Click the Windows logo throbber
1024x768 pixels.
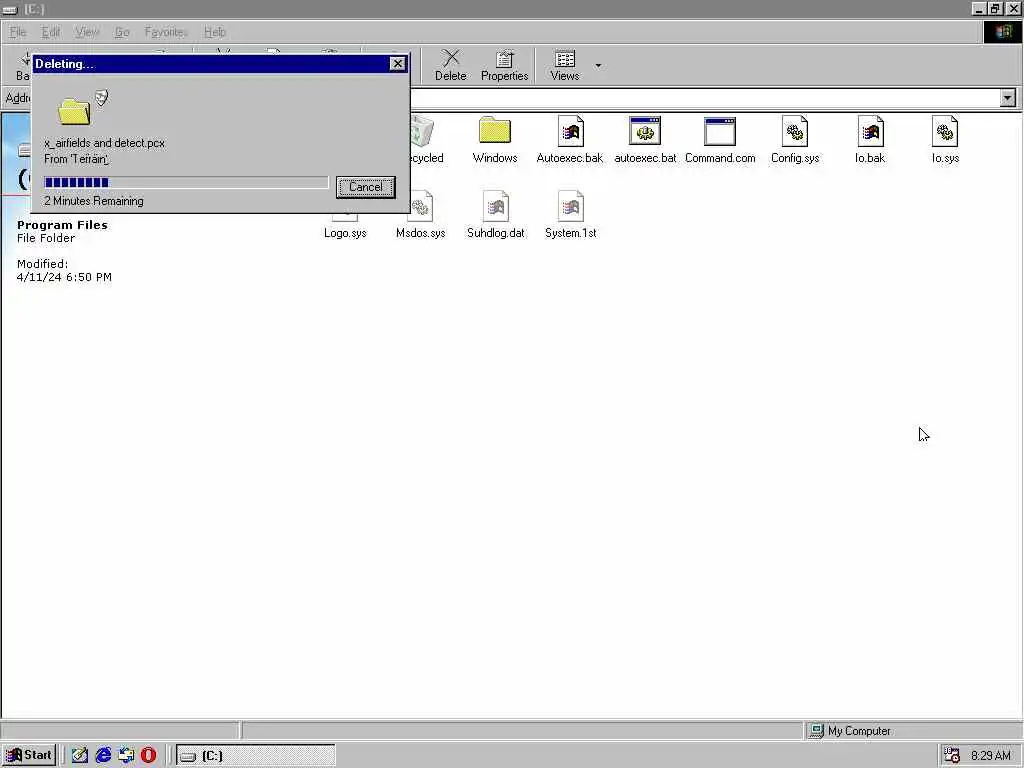[1003, 32]
